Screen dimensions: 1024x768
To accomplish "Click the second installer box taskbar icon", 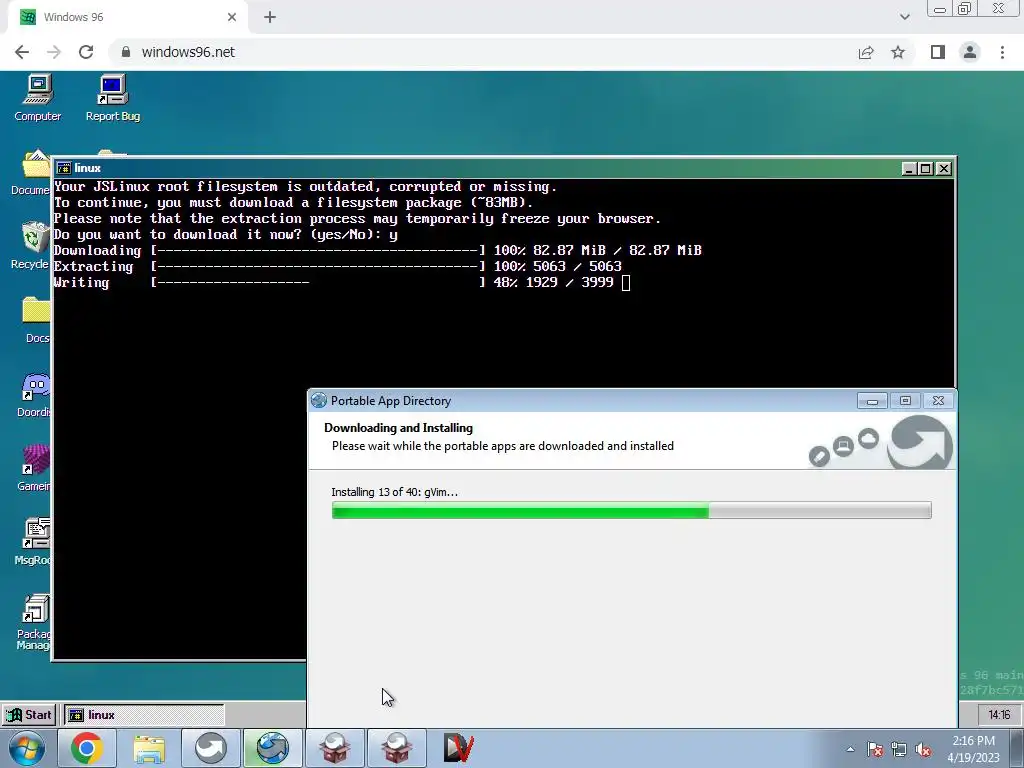I will [x=396, y=748].
